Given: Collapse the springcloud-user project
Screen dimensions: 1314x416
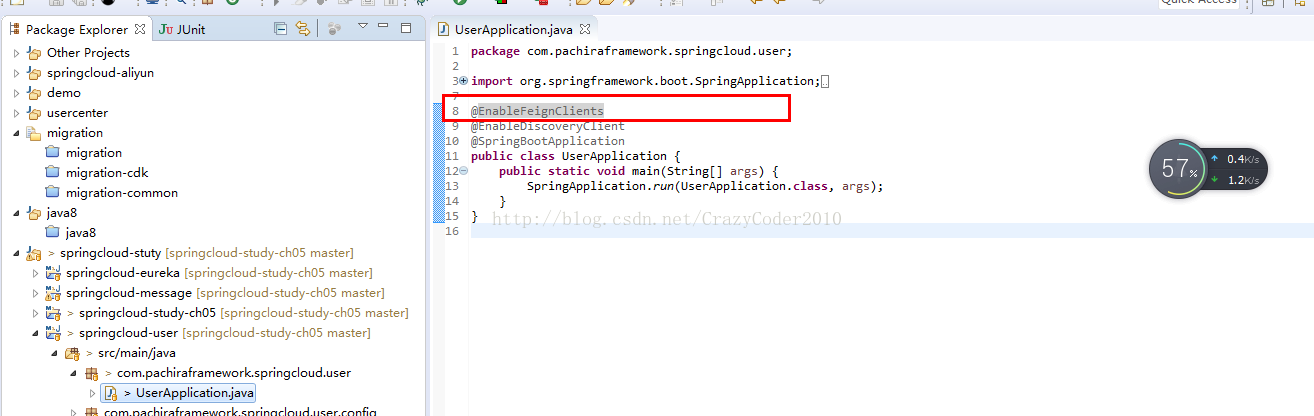Looking at the screenshot, I should click(x=36, y=332).
